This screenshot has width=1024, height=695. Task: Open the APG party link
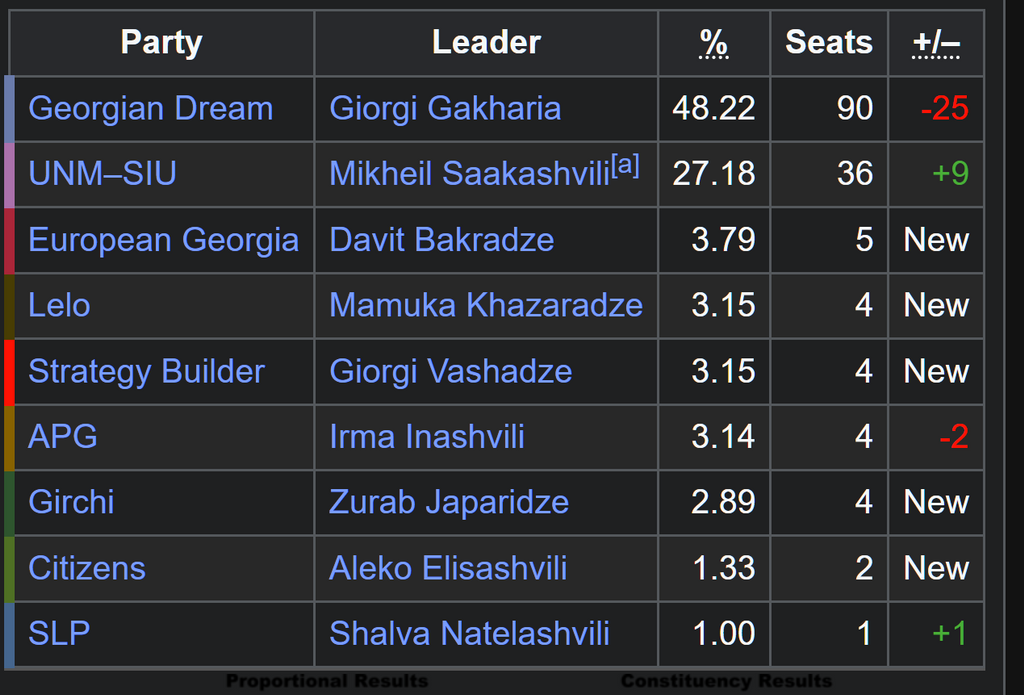click(x=63, y=436)
